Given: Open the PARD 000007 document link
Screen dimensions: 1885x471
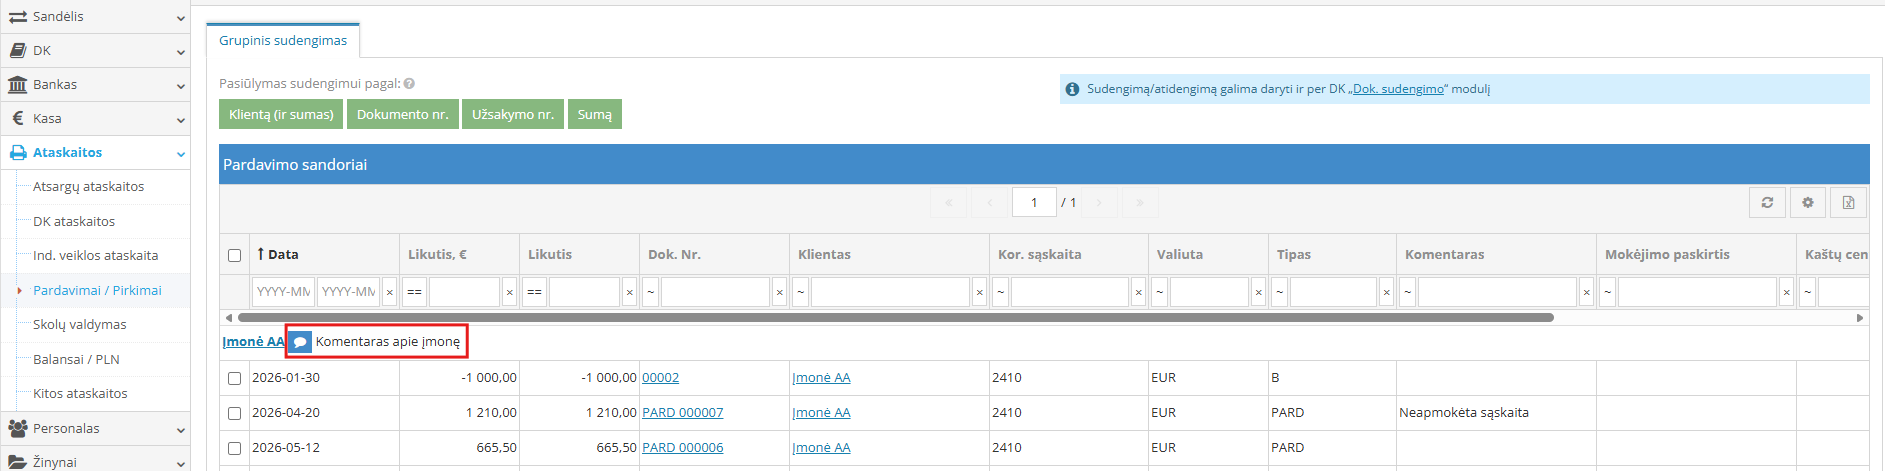Looking at the screenshot, I should (x=682, y=412).
